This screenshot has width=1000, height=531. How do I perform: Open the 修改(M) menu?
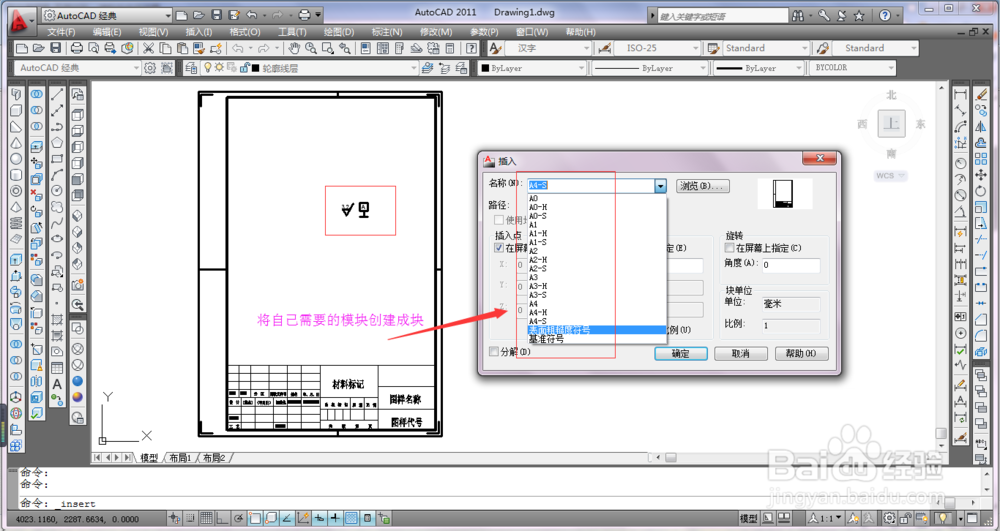click(x=436, y=32)
